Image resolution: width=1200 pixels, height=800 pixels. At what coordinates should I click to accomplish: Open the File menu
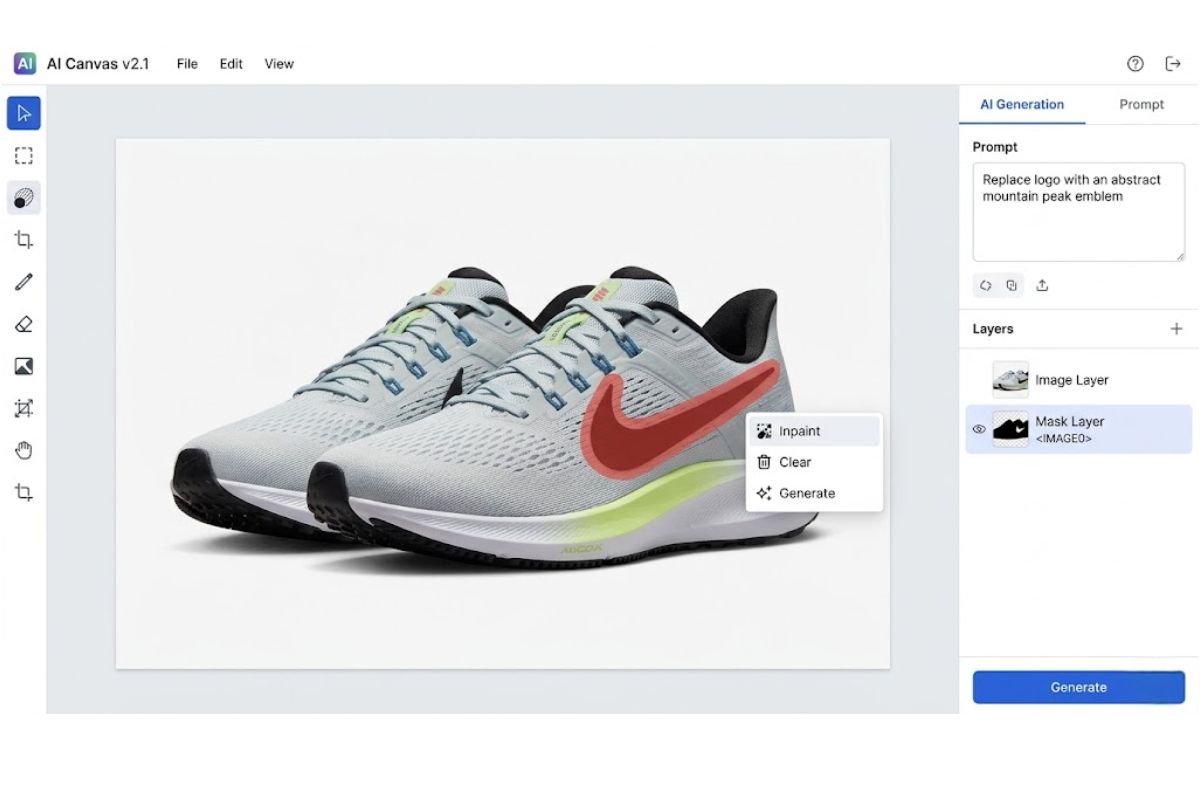187,63
